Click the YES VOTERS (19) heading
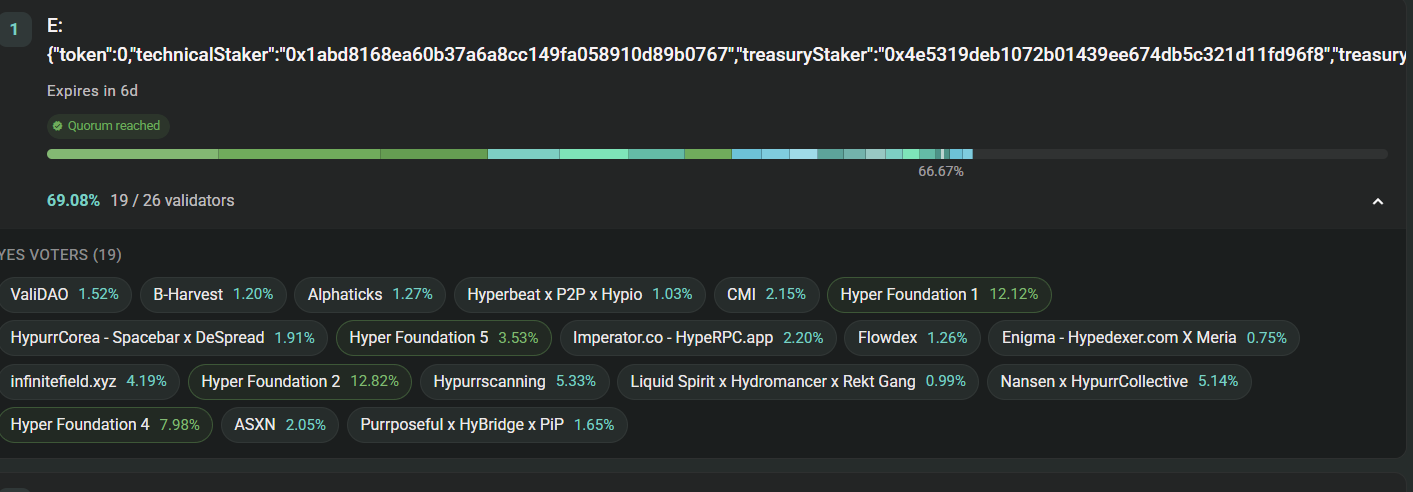This screenshot has height=492, width=1413. tap(59, 255)
